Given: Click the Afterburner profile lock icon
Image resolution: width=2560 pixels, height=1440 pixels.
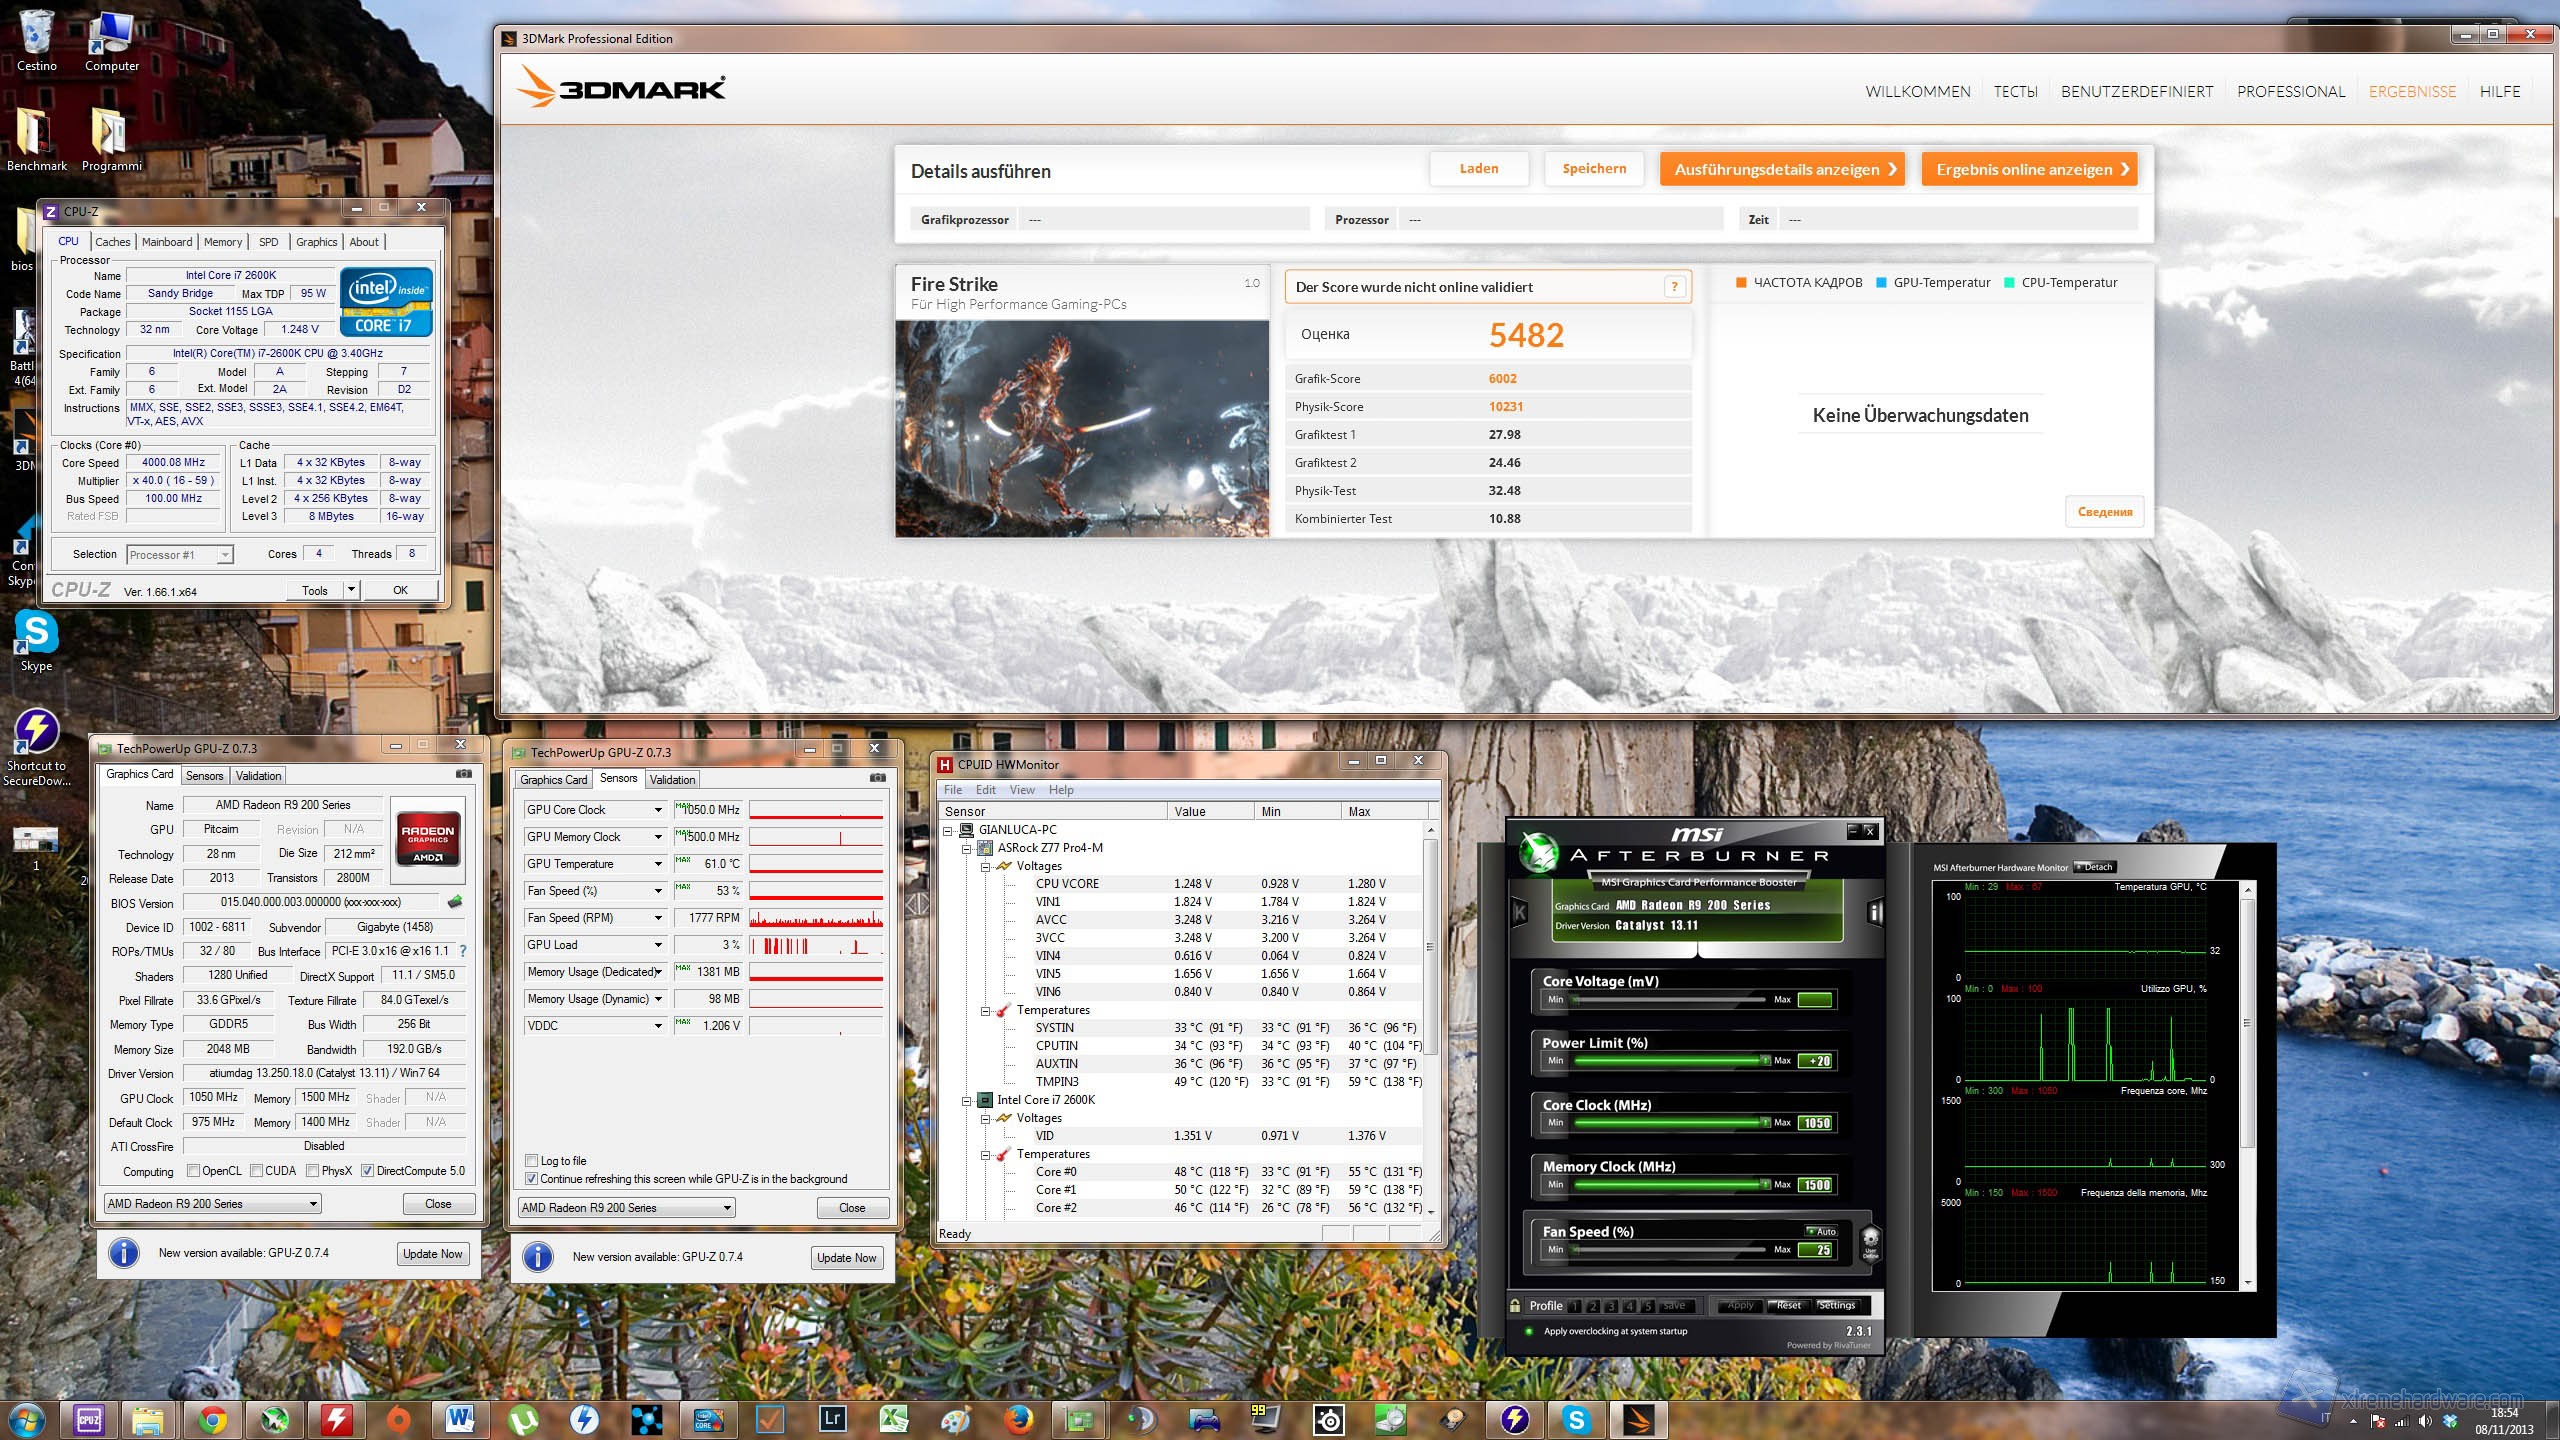Looking at the screenshot, I should 1515,1305.
